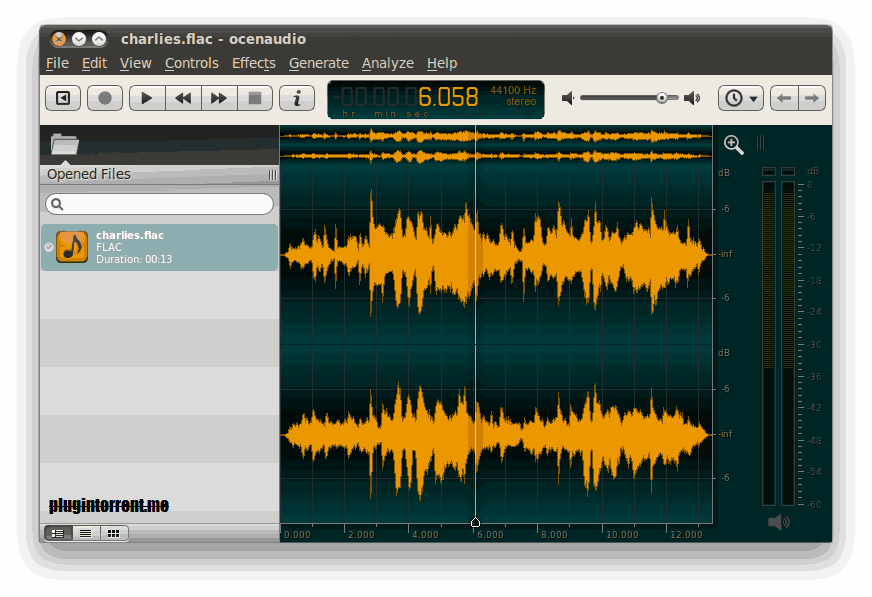Play the audio with the Play button
The image size is (872, 597).
[x=147, y=98]
